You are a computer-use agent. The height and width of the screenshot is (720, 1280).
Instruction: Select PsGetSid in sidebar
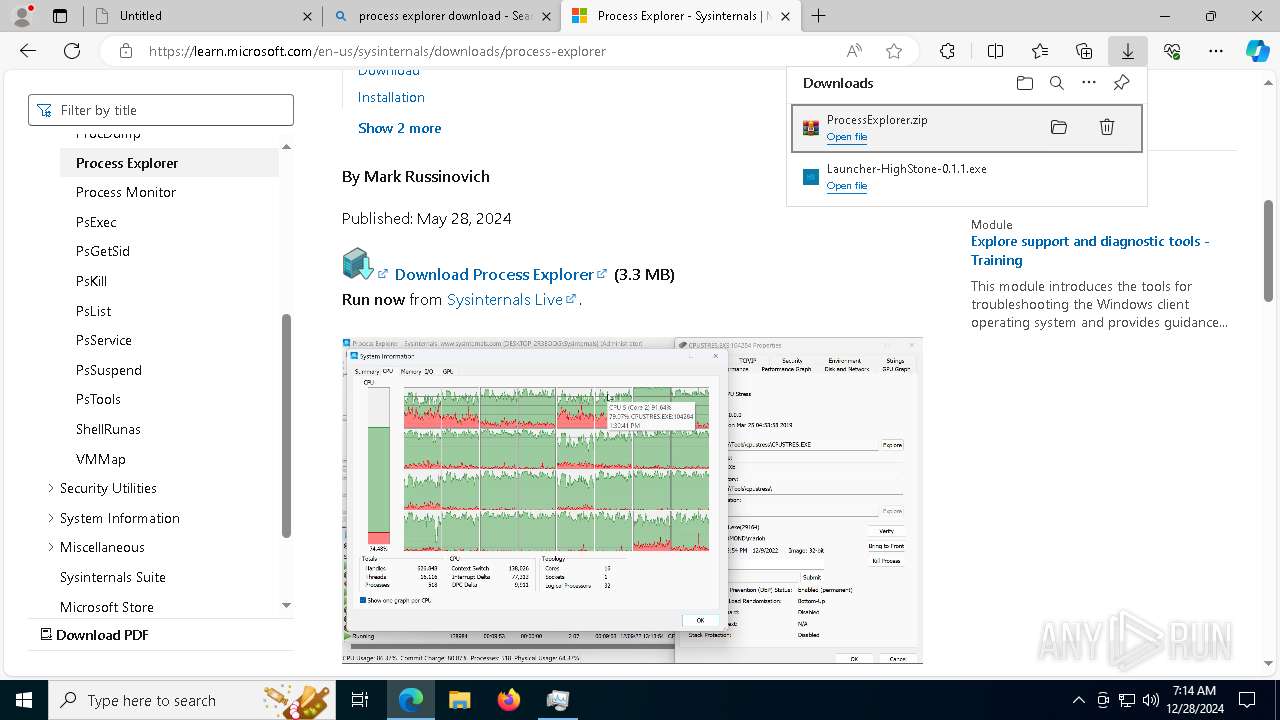(103, 251)
